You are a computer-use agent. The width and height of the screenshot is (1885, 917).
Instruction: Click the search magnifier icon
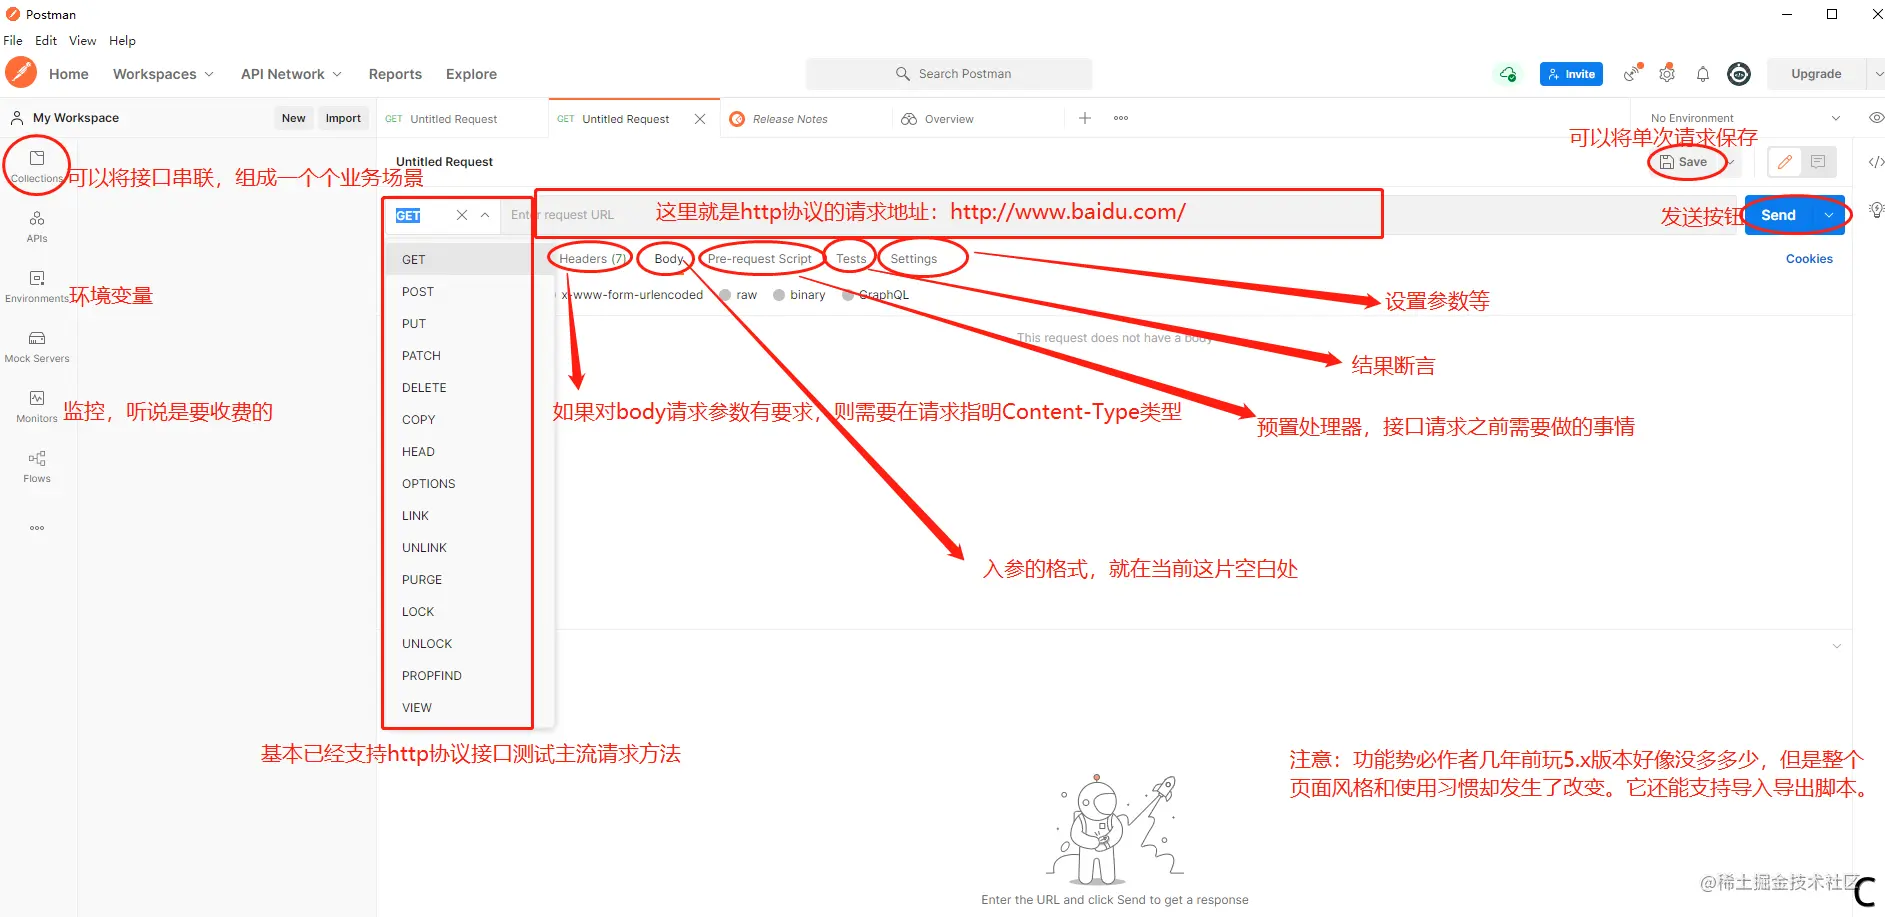point(903,74)
